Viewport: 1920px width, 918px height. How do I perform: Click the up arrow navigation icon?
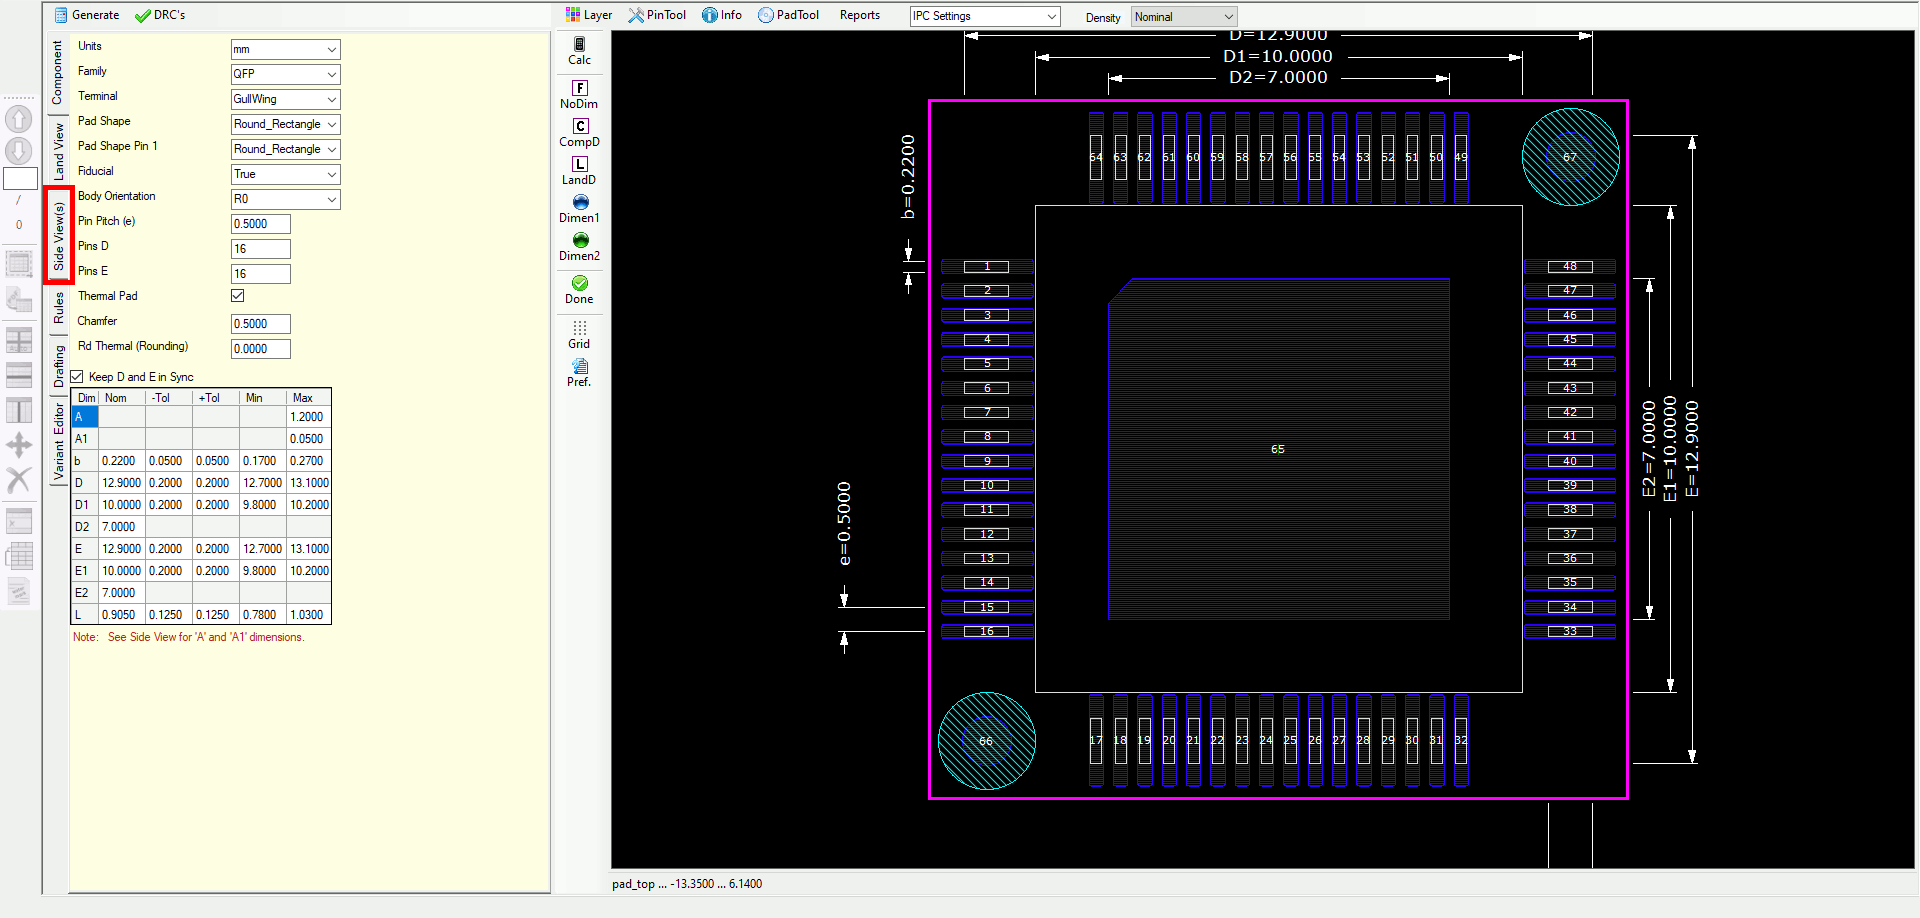click(x=19, y=119)
